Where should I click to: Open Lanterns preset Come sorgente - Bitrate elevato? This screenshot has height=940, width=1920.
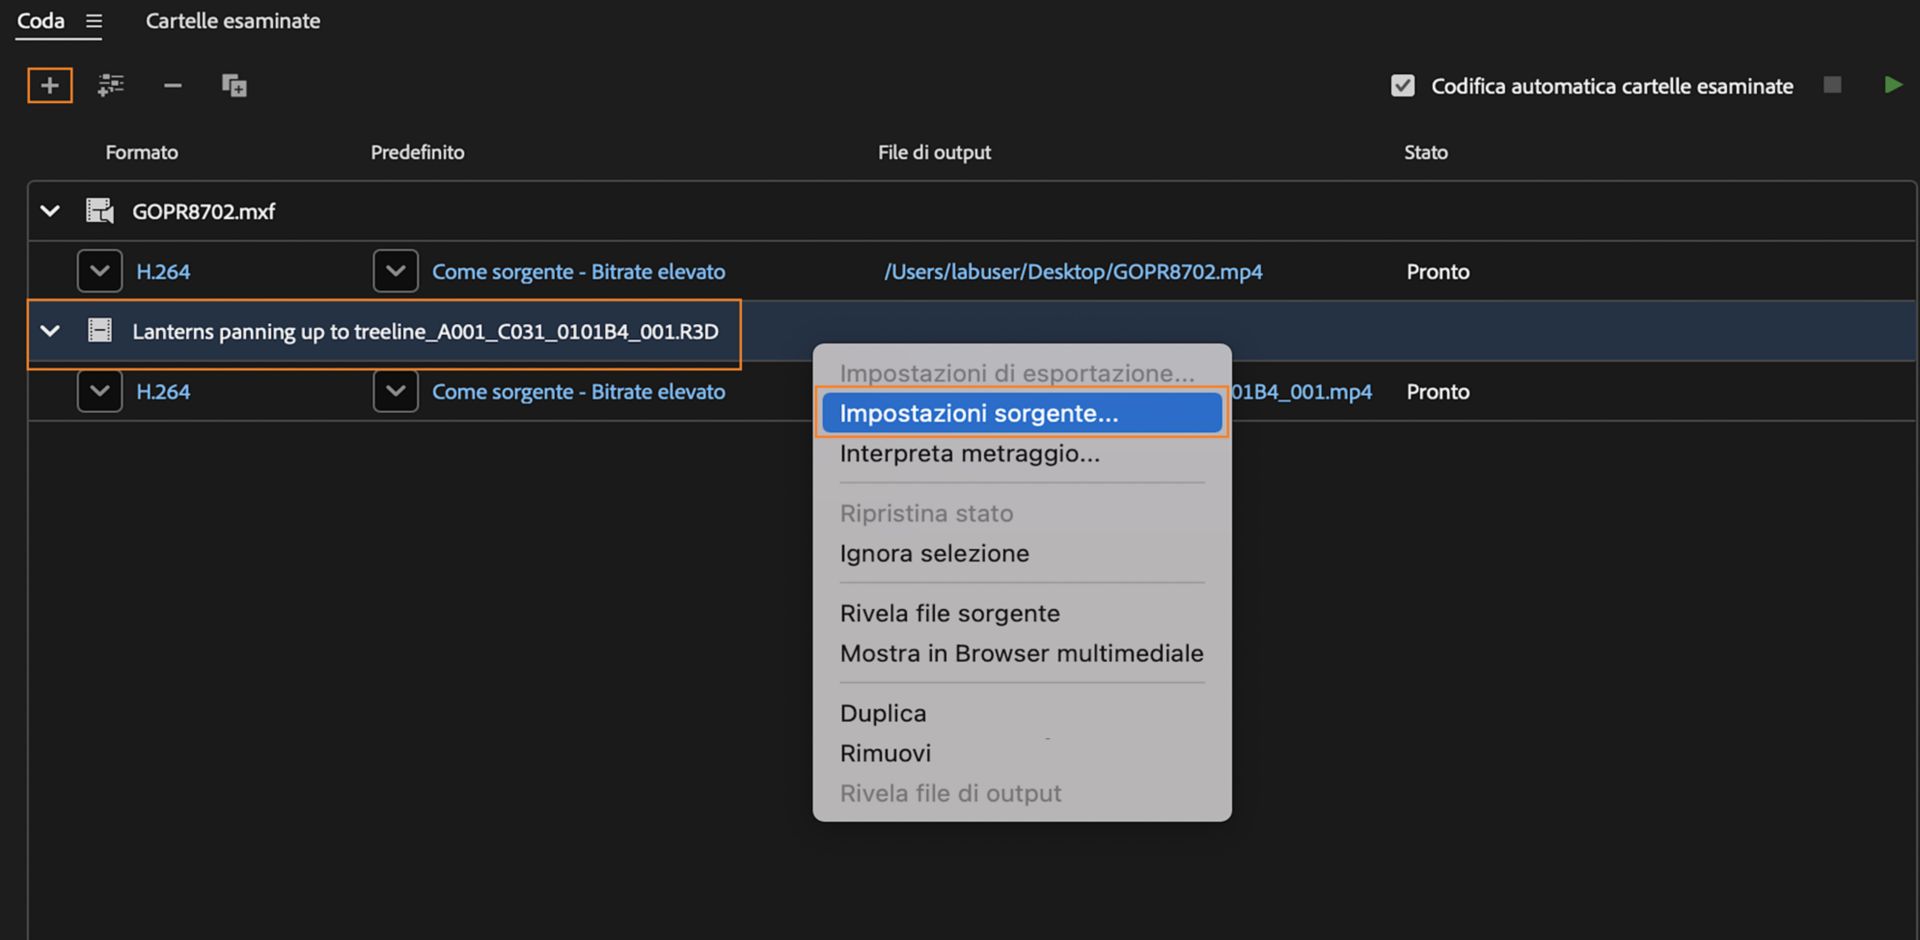pos(578,391)
